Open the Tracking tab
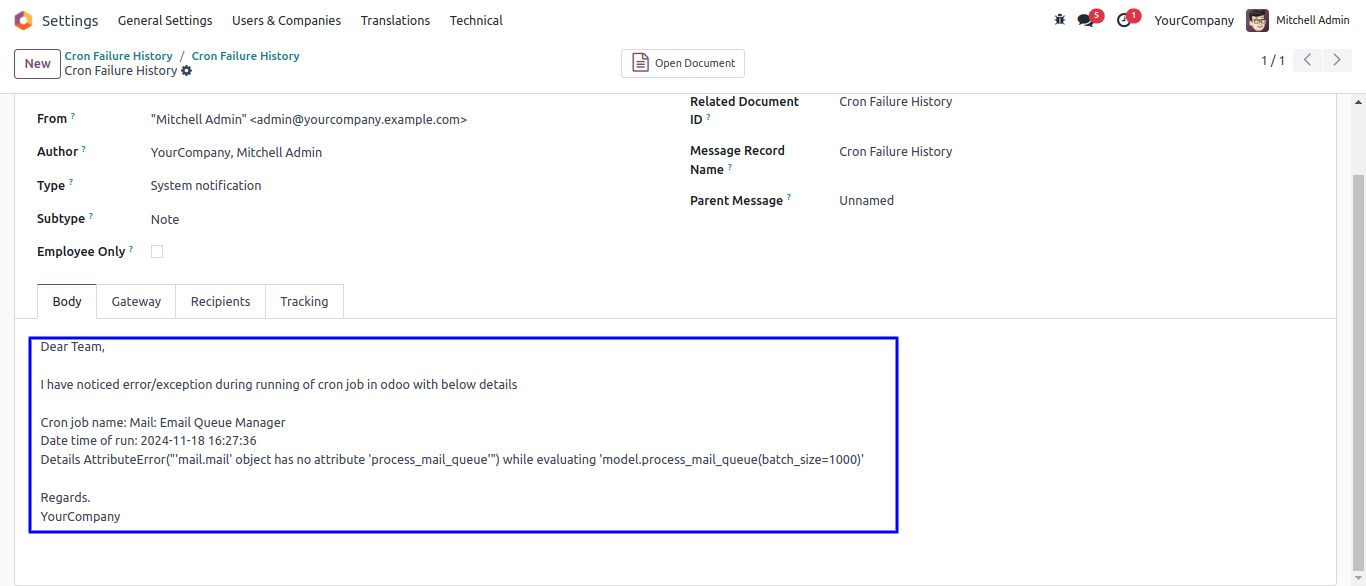1366x586 pixels. click(304, 302)
